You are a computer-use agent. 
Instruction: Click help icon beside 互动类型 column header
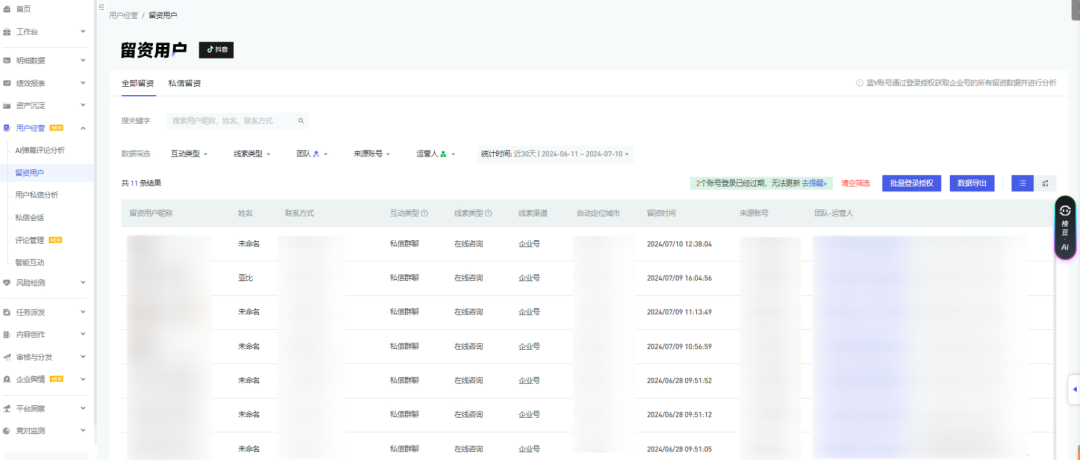click(x=425, y=213)
